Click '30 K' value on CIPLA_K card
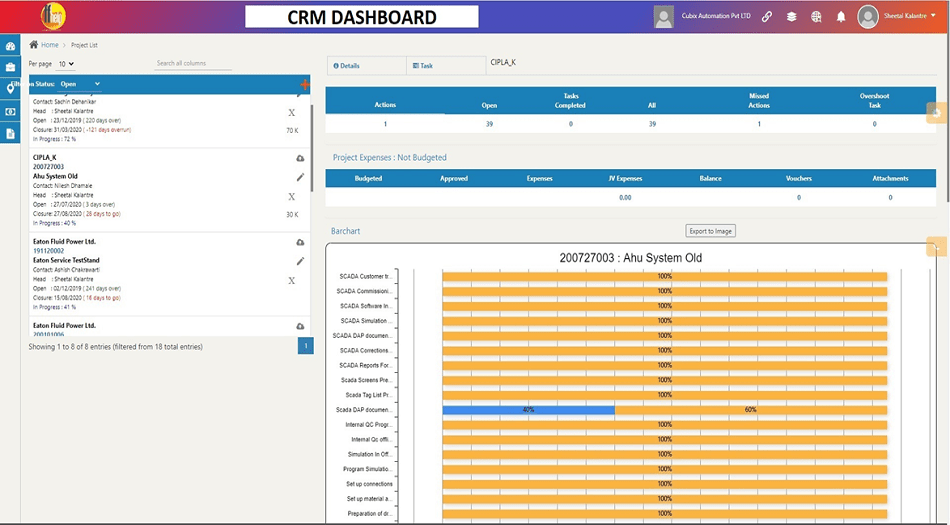950x525 pixels. [292, 215]
